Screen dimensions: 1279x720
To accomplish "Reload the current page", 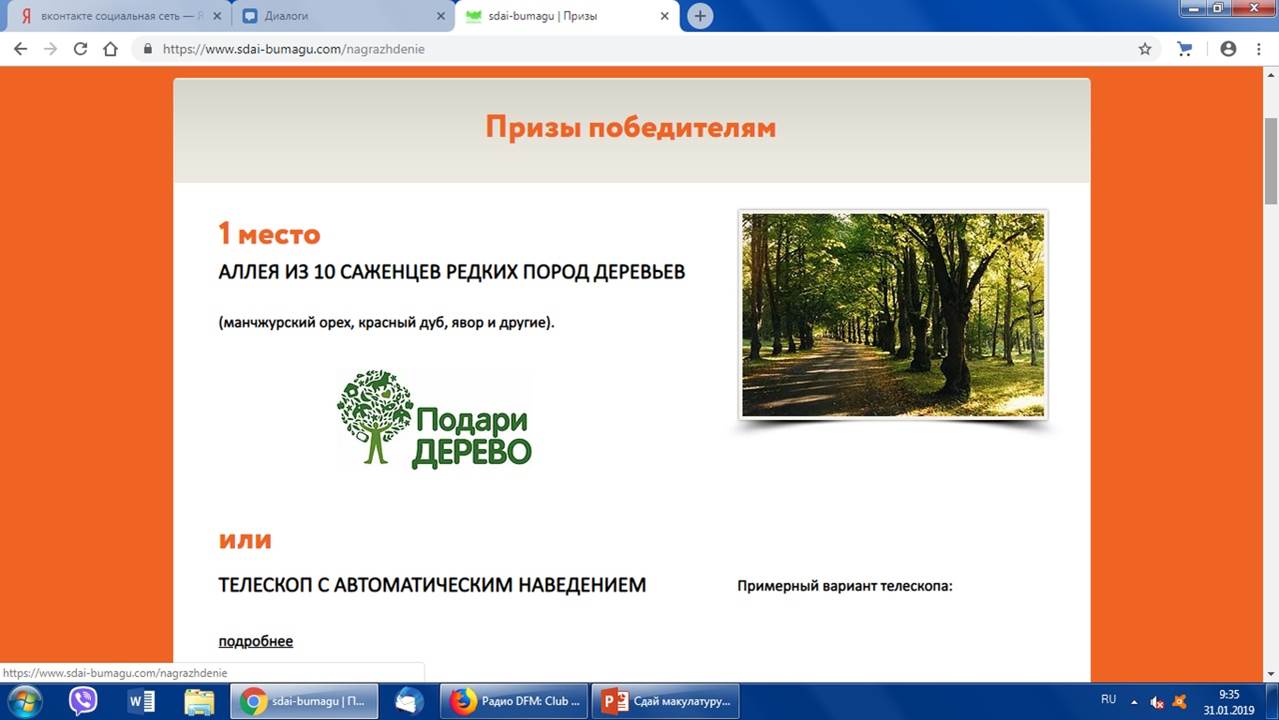I will click(x=80, y=48).
